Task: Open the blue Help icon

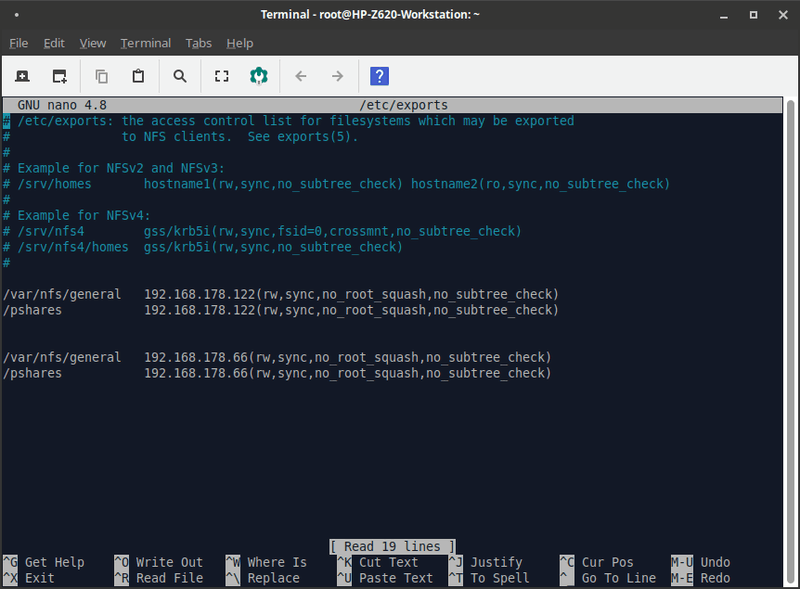Action: (379, 77)
